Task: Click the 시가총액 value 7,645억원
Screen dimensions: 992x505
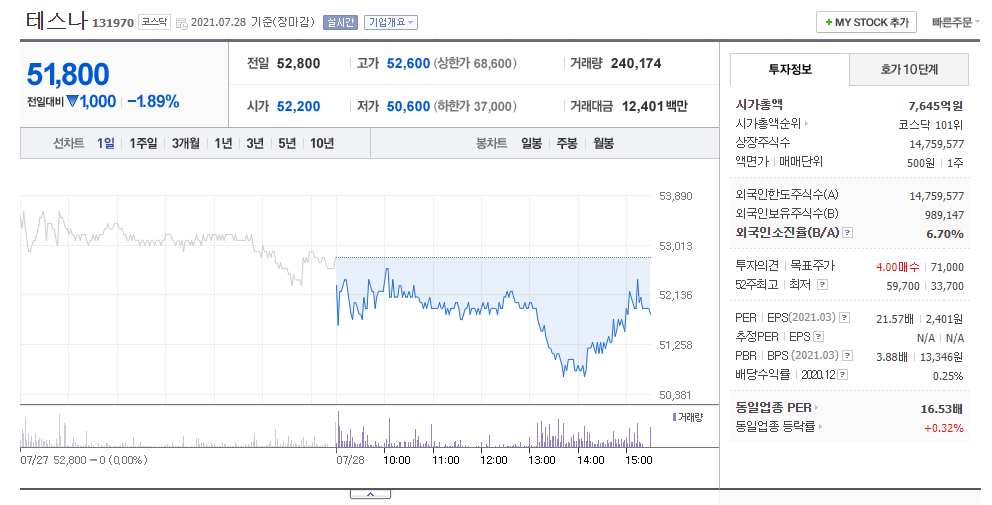Action: [936, 106]
